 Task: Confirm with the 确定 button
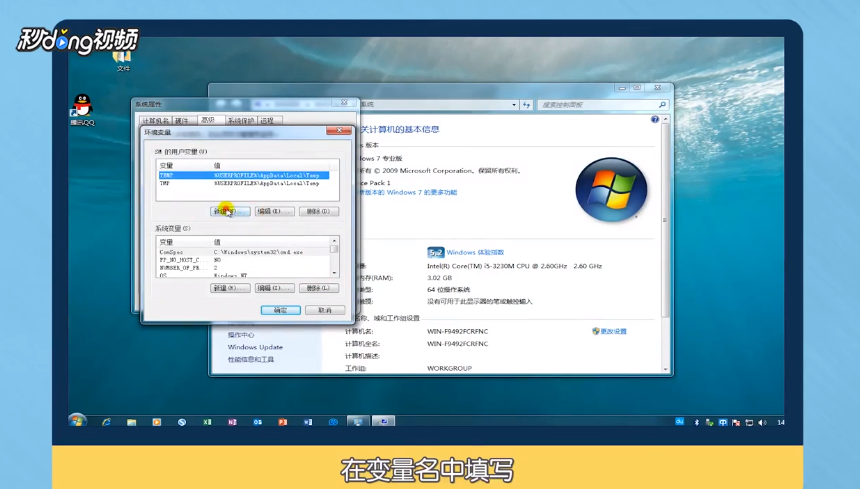click(280, 310)
